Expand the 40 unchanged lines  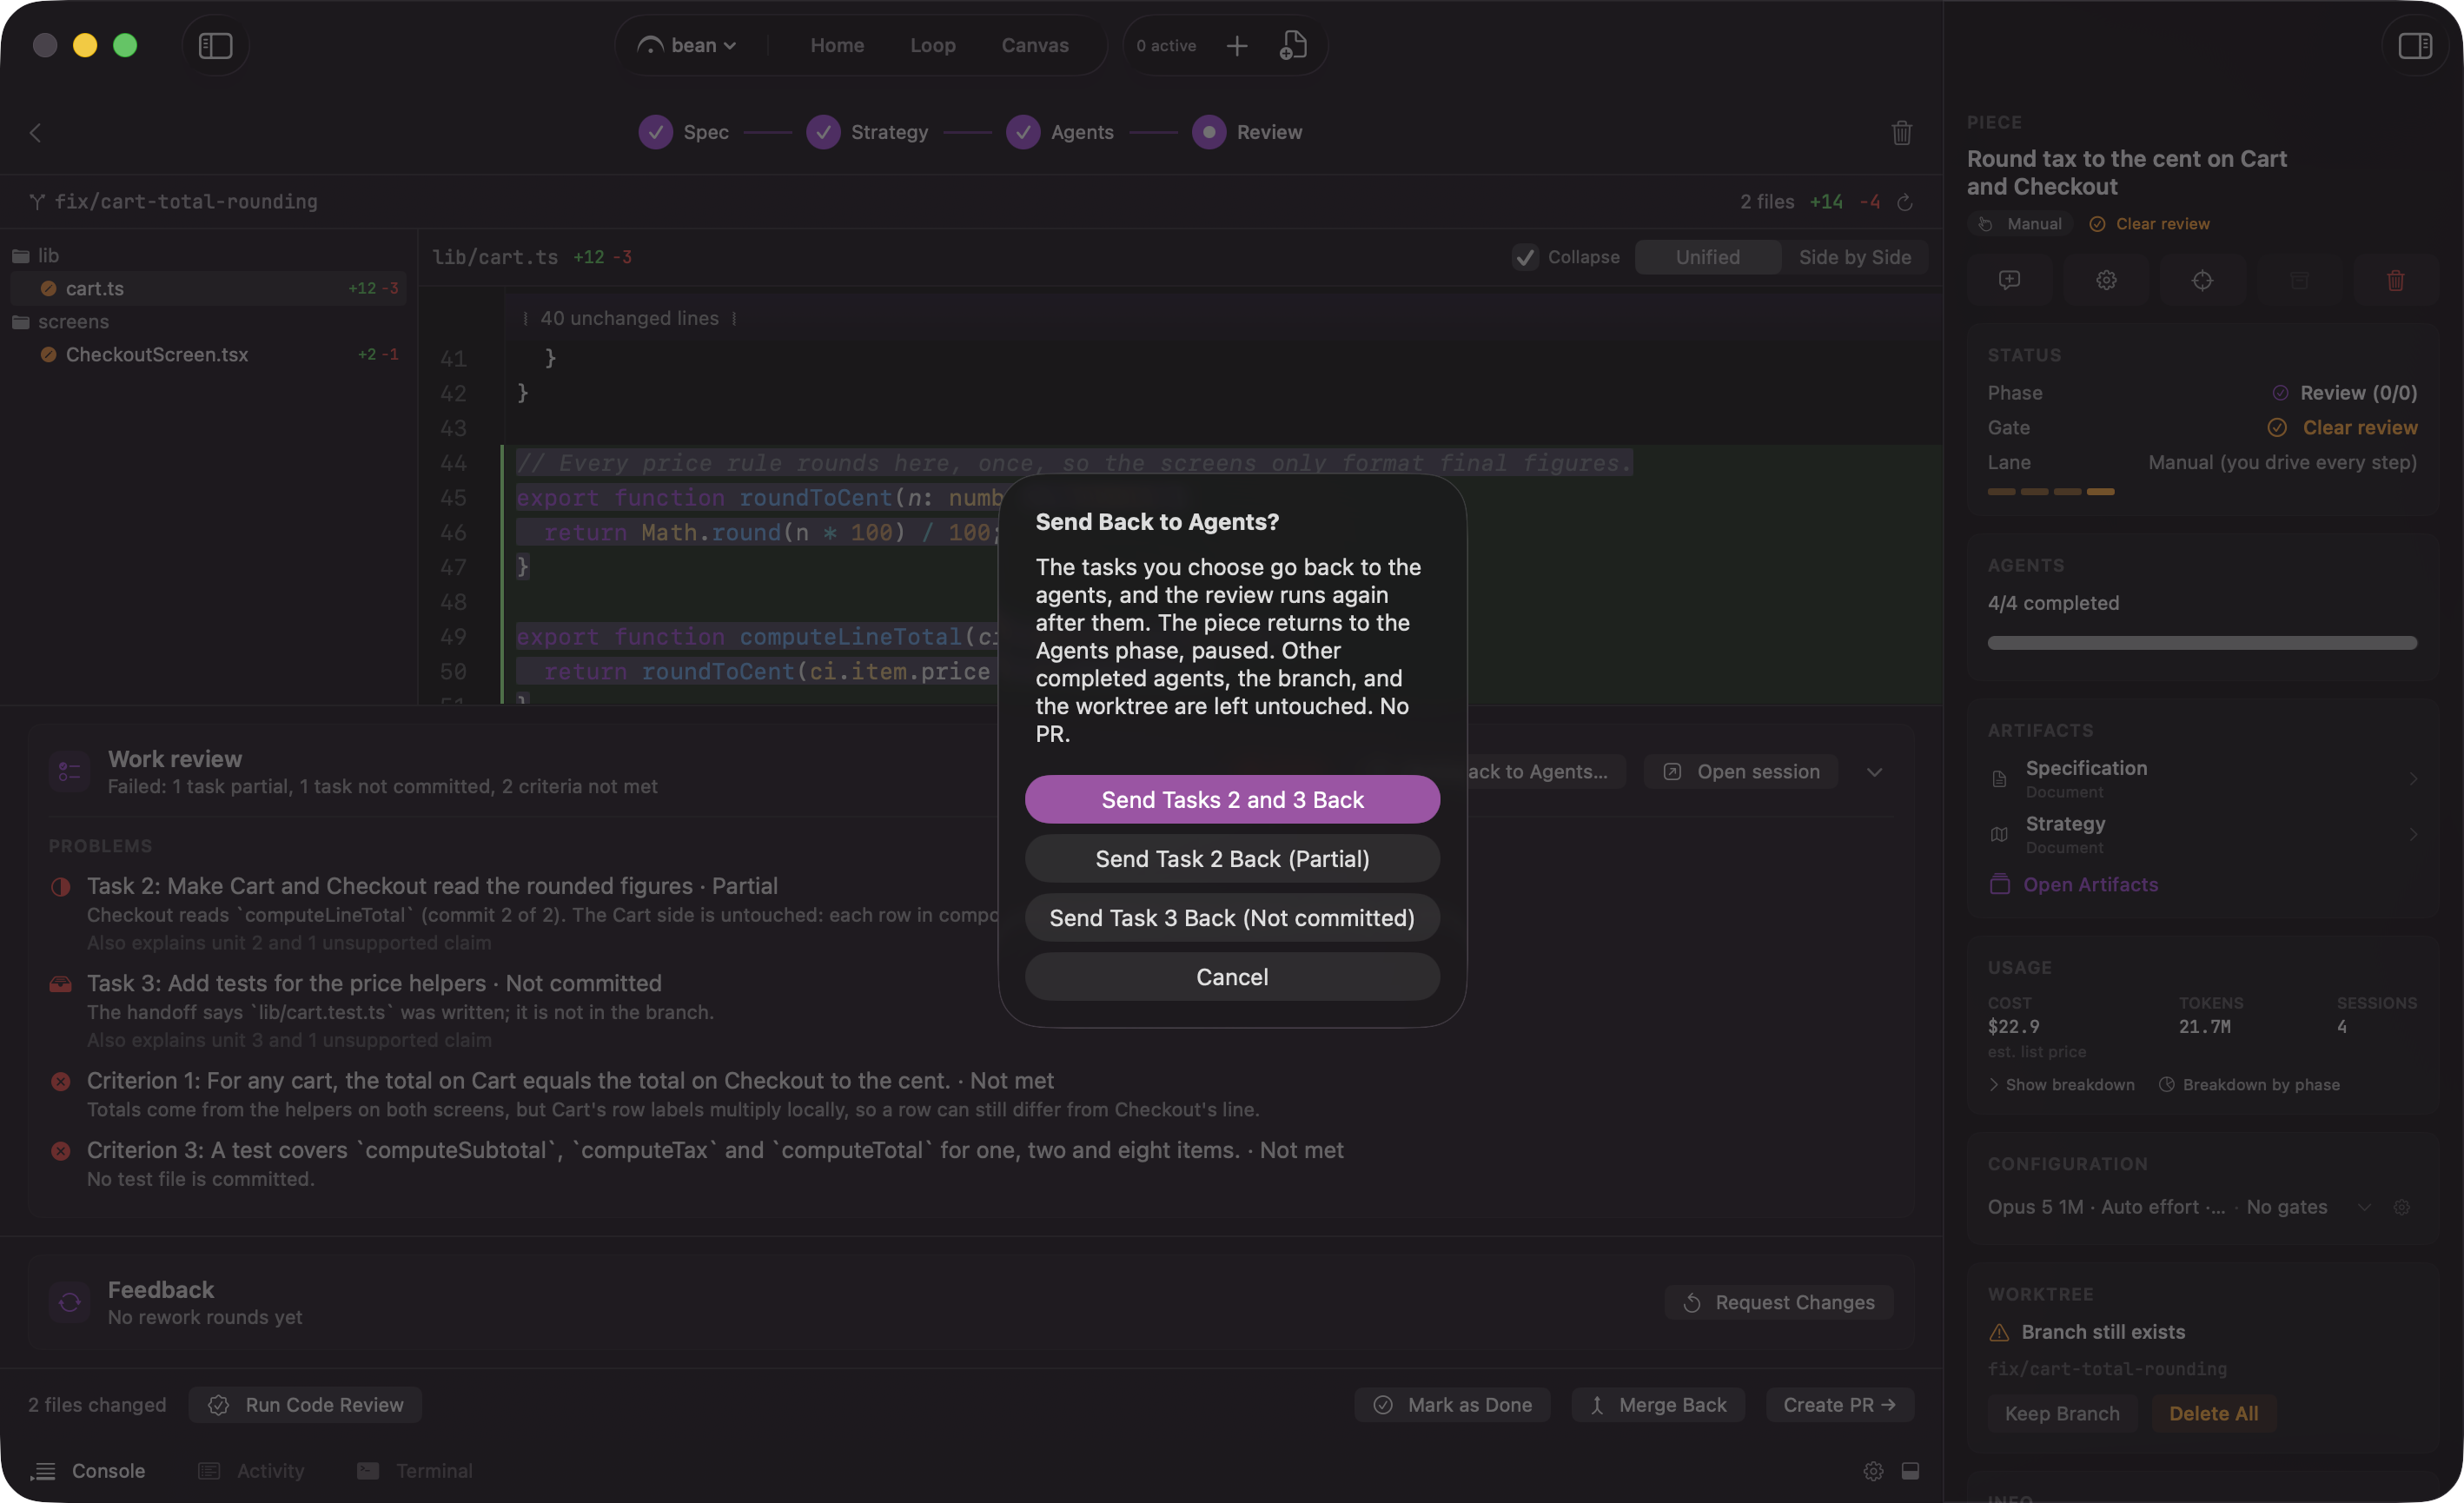tap(629, 318)
